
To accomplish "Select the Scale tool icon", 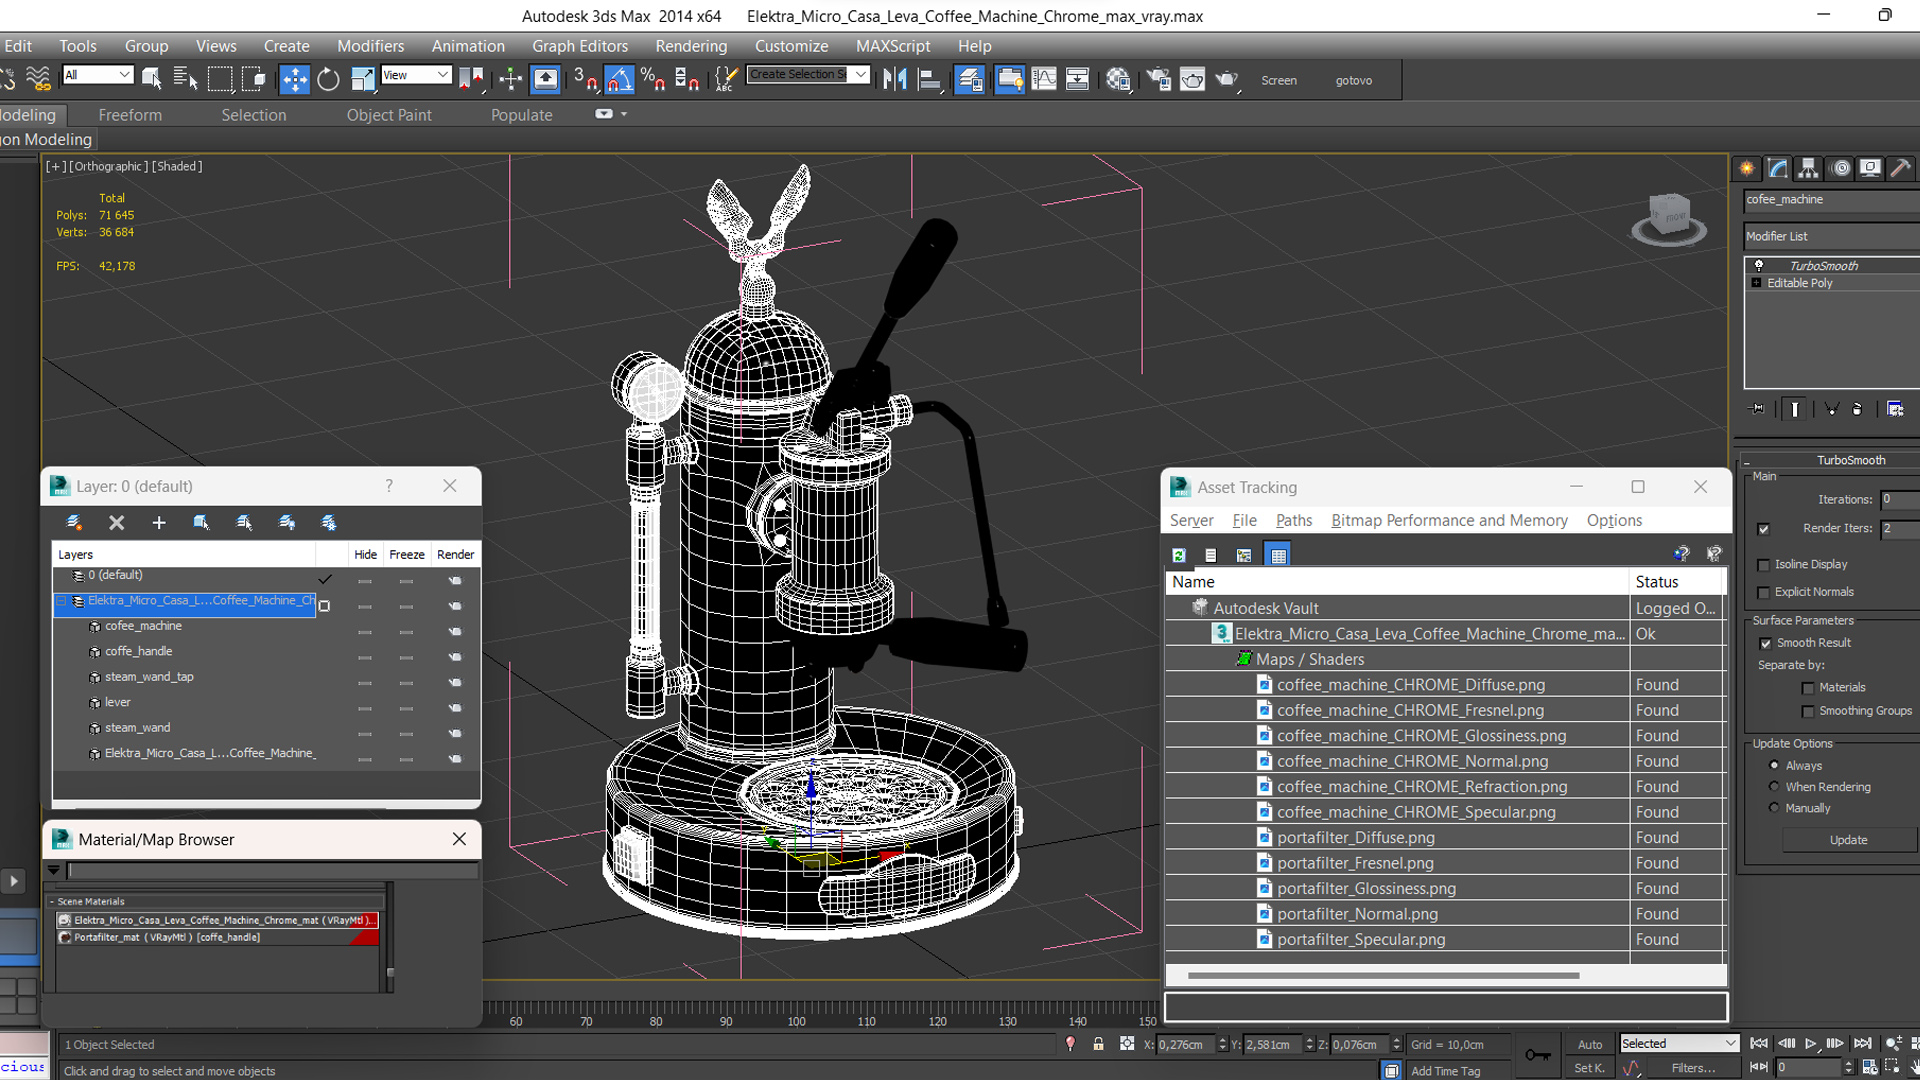I will tap(362, 80).
